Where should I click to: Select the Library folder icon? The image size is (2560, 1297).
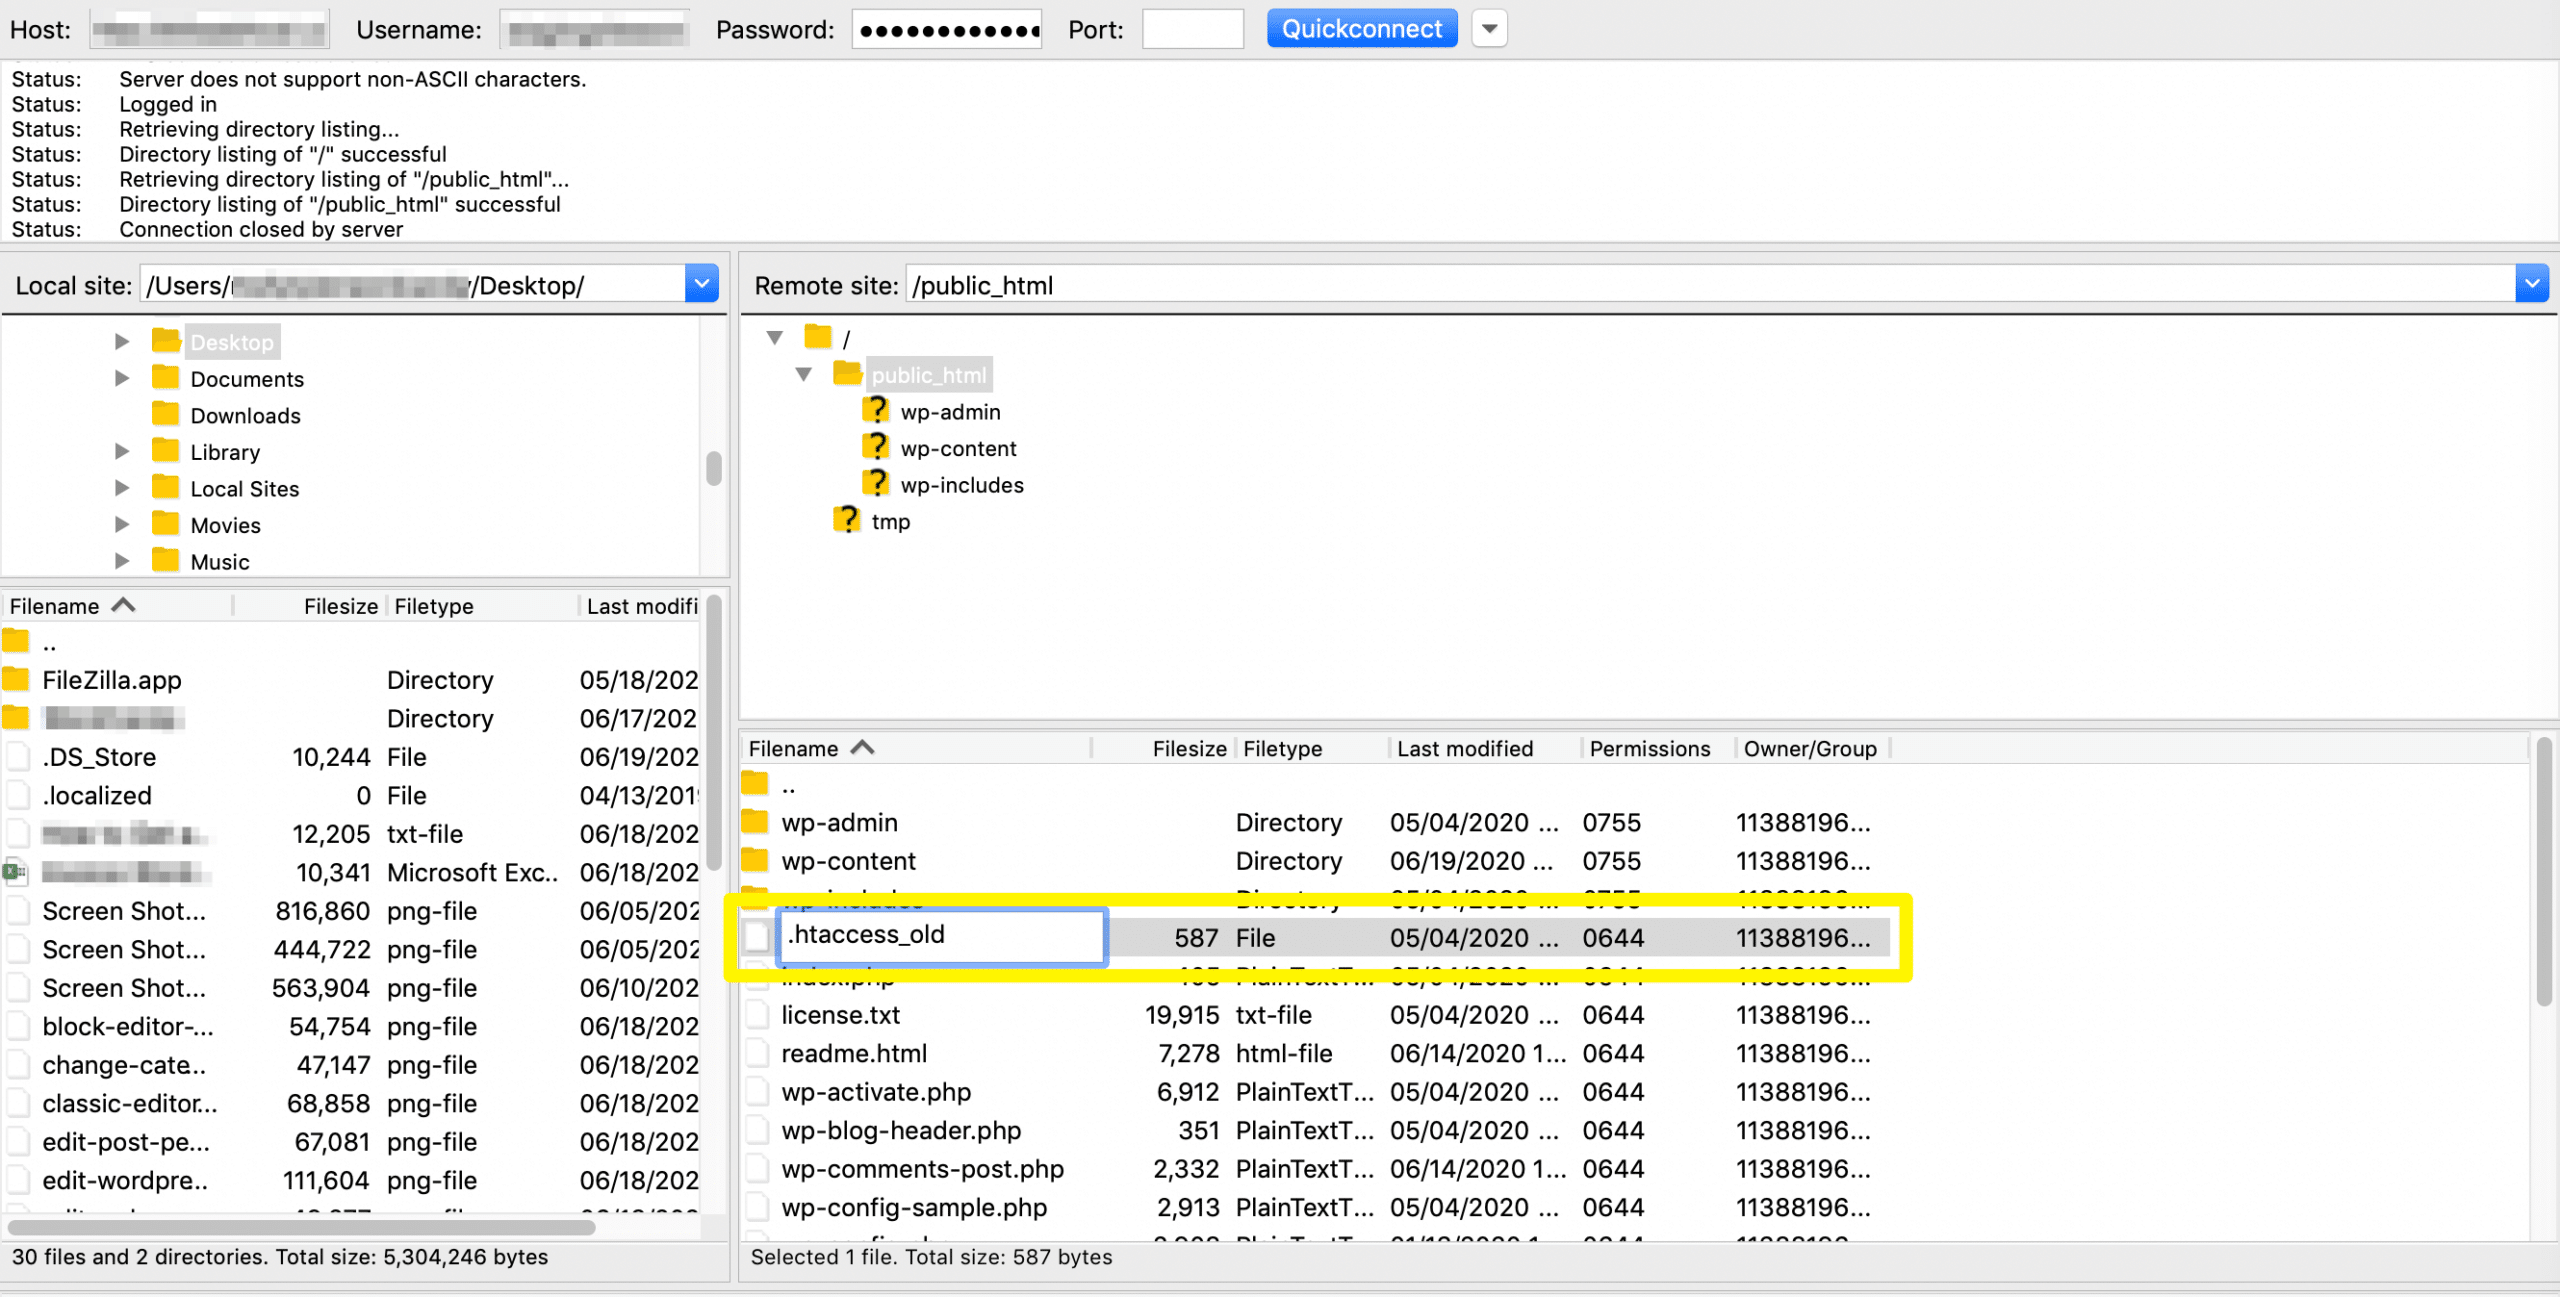pyautogui.click(x=166, y=451)
